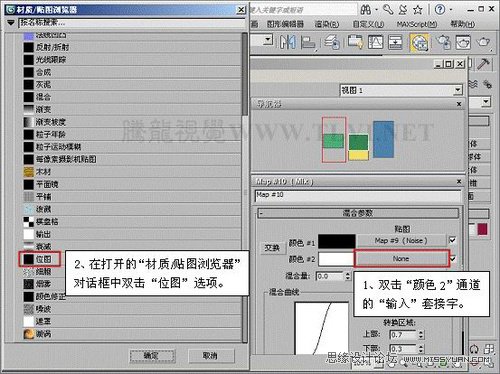Click the 上部 value spinner arrows
This screenshot has height=374, width=500.
click(x=421, y=334)
